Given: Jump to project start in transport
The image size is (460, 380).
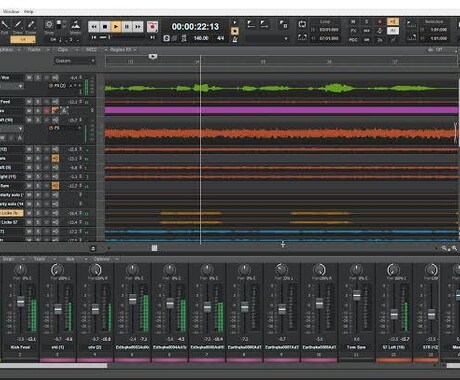Looking at the screenshot, I should click(x=94, y=38).
